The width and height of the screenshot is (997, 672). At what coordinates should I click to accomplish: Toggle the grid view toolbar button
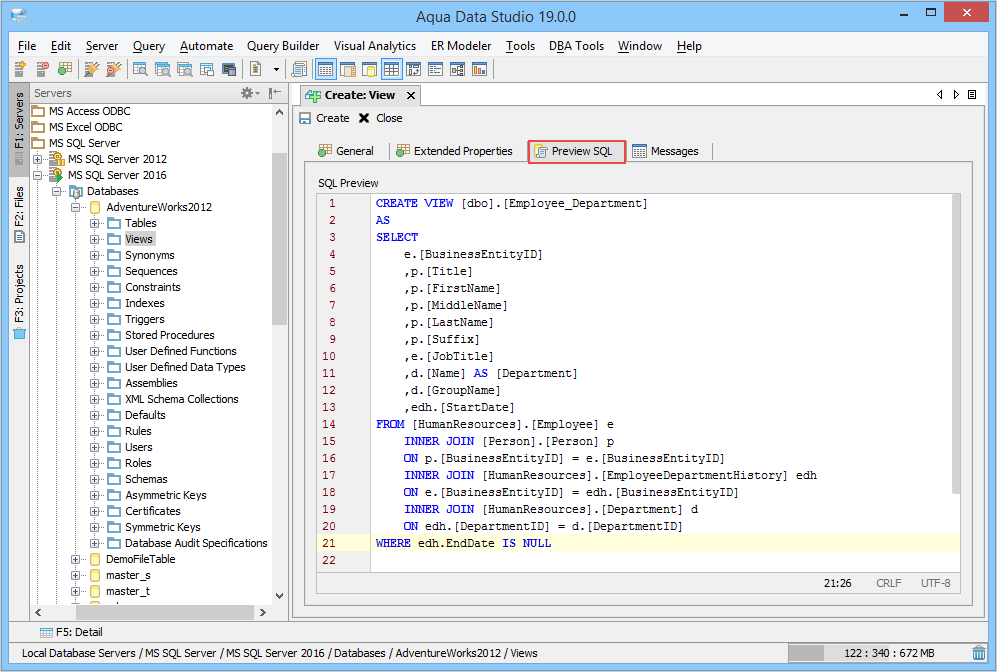pos(391,69)
